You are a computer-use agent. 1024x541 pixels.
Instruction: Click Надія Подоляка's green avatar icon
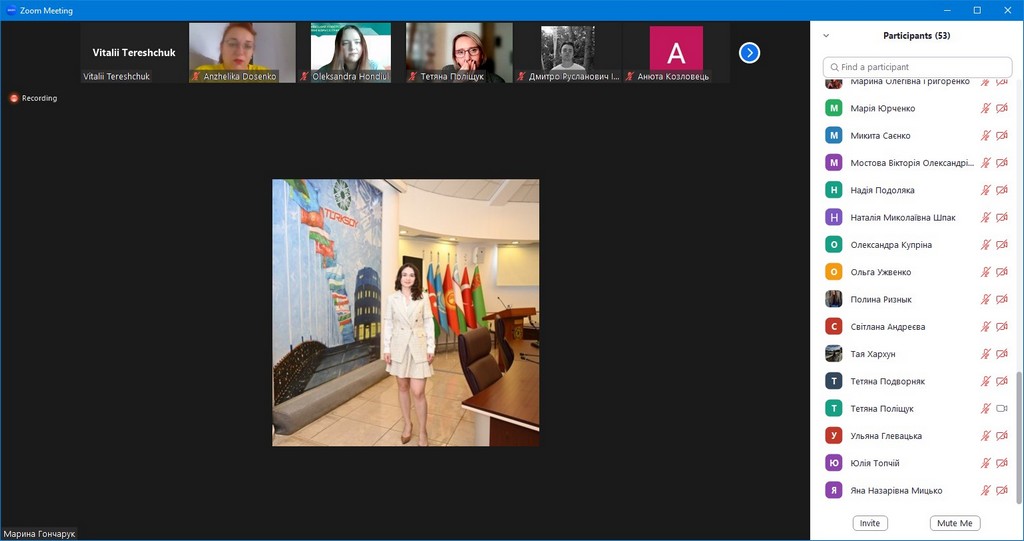pyautogui.click(x=833, y=190)
